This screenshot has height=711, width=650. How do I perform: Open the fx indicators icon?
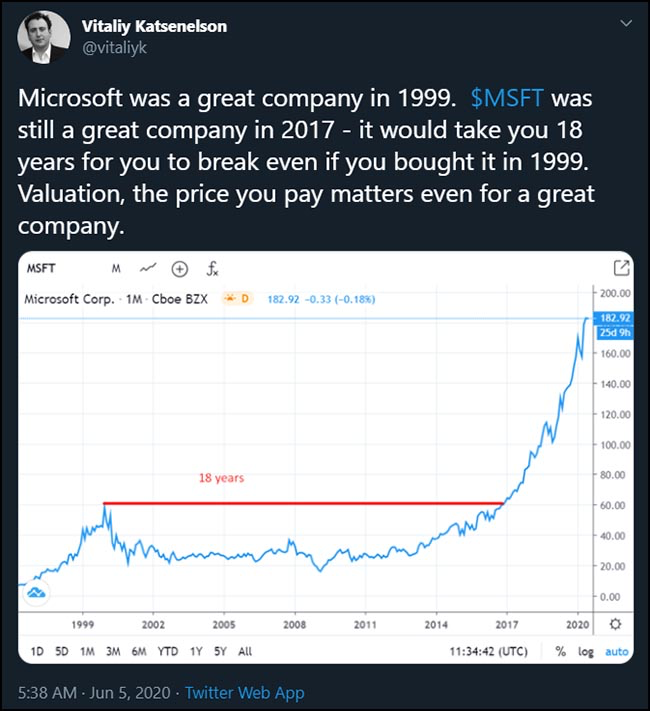[x=212, y=268]
